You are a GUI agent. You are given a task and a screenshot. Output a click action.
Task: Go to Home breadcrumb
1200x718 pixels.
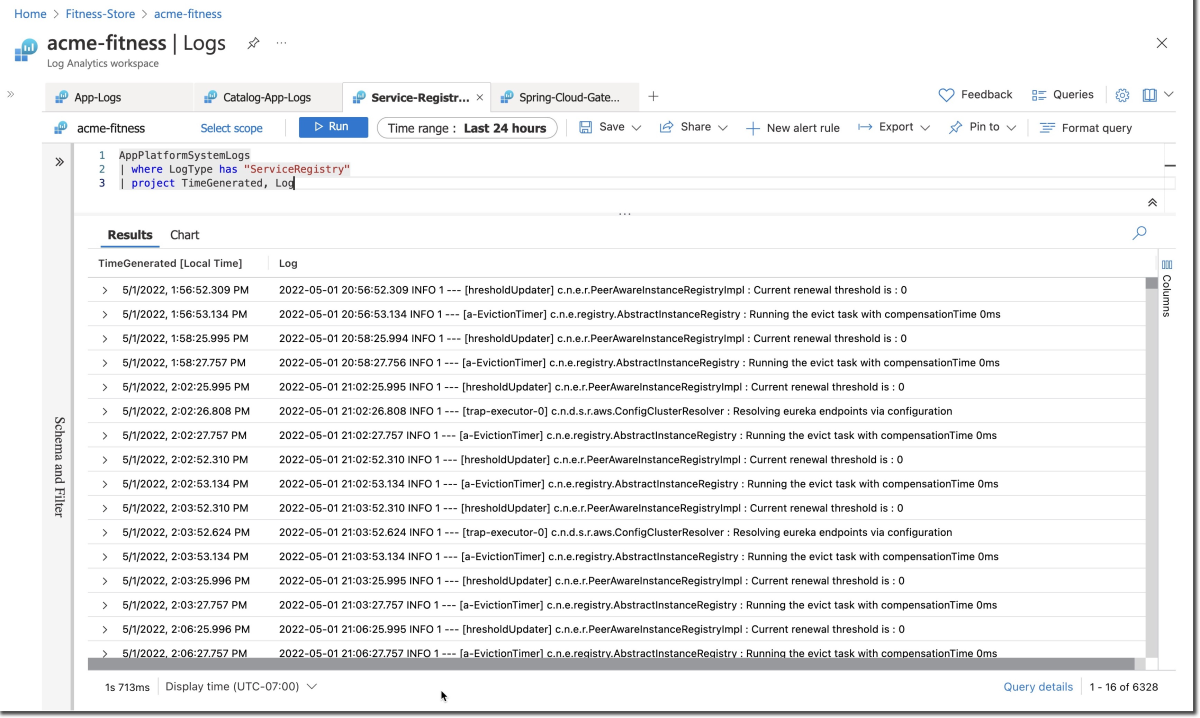pos(30,14)
